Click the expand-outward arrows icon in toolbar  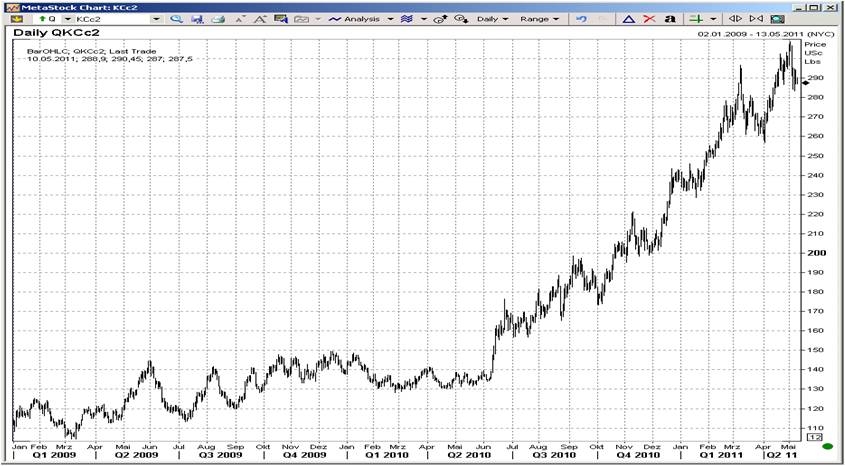click(x=735, y=19)
